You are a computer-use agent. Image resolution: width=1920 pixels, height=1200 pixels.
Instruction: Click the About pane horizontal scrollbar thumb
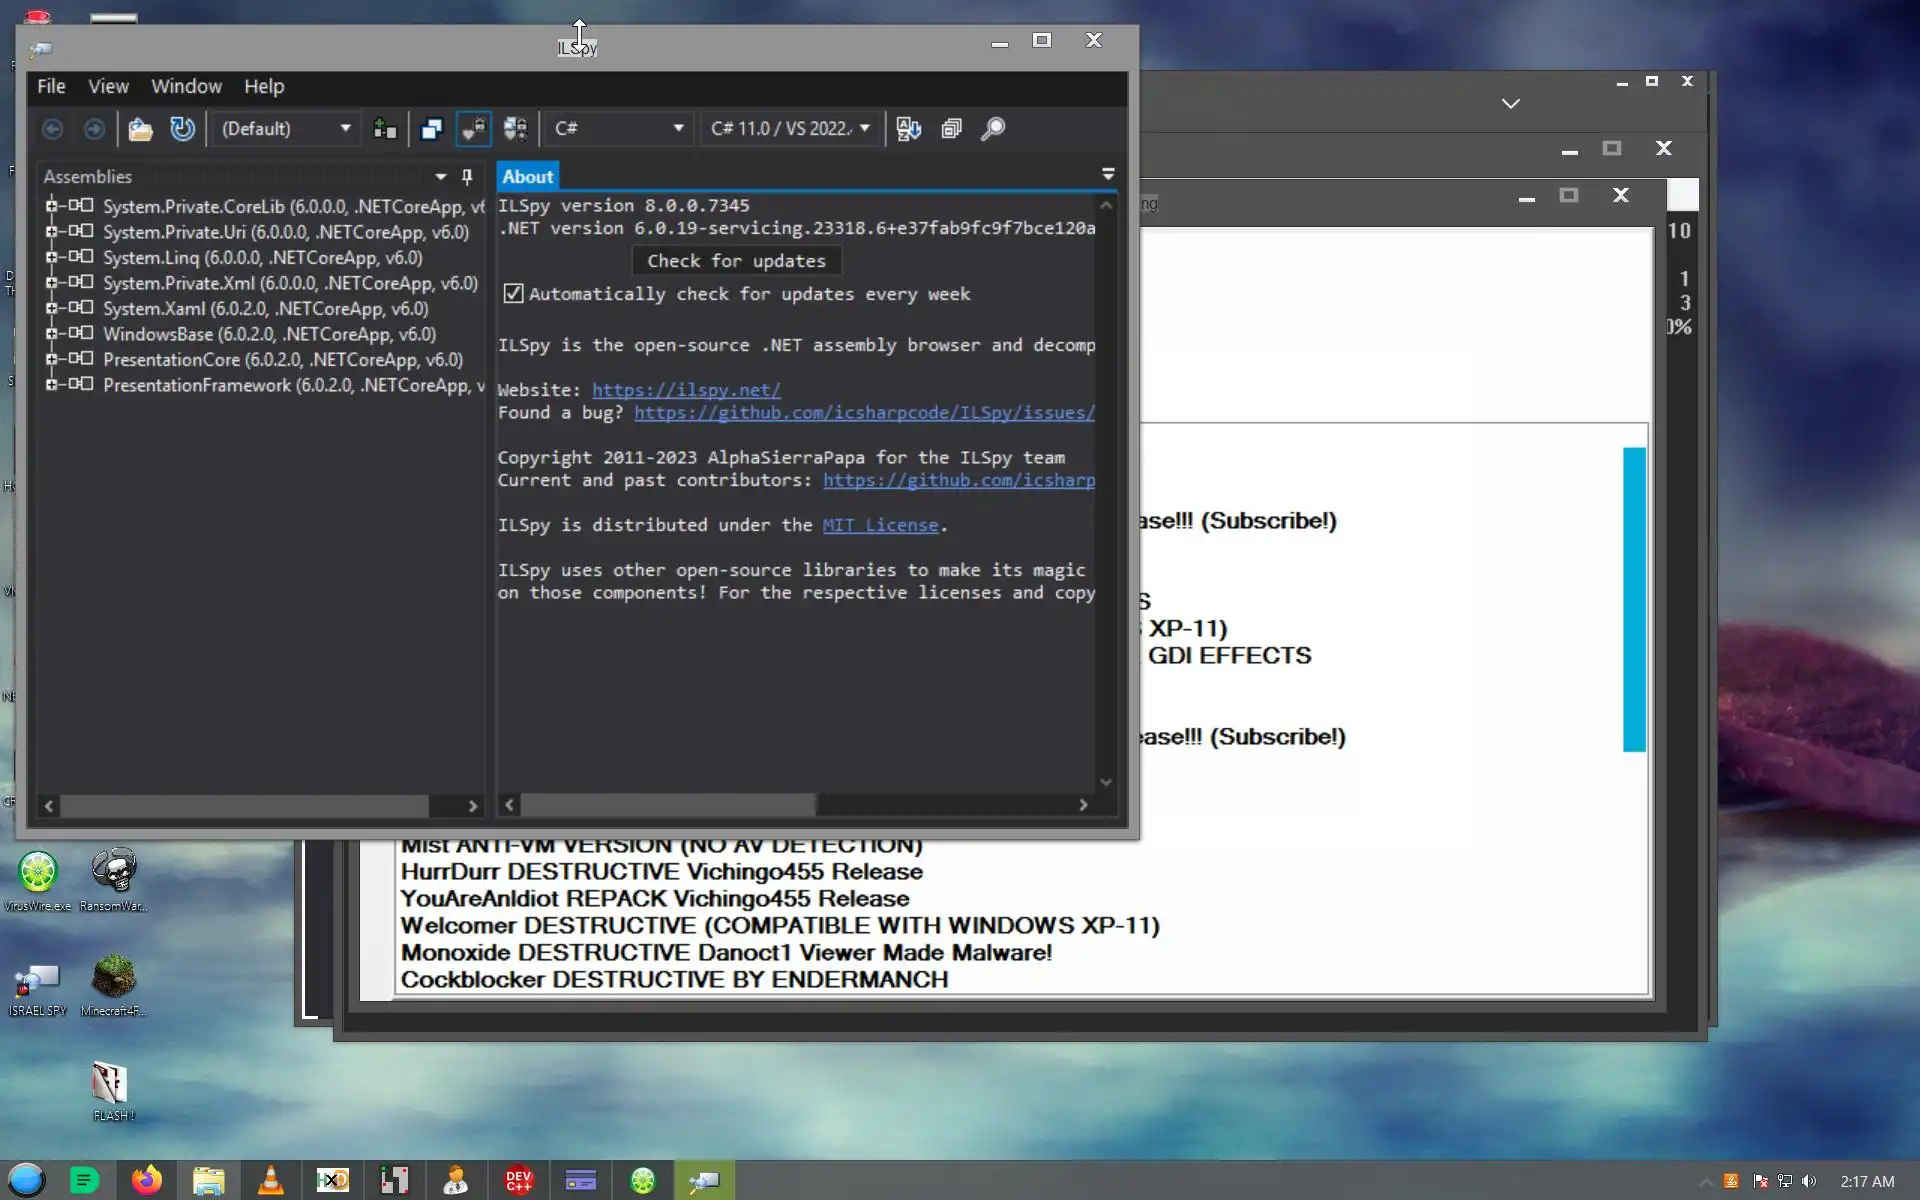point(667,805)
